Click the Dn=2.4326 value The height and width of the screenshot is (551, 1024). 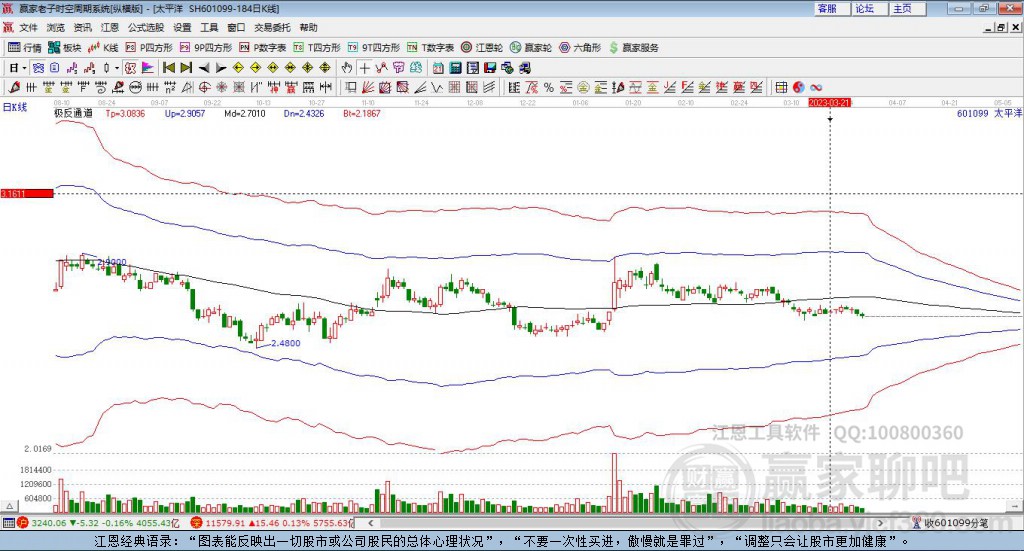304,114
